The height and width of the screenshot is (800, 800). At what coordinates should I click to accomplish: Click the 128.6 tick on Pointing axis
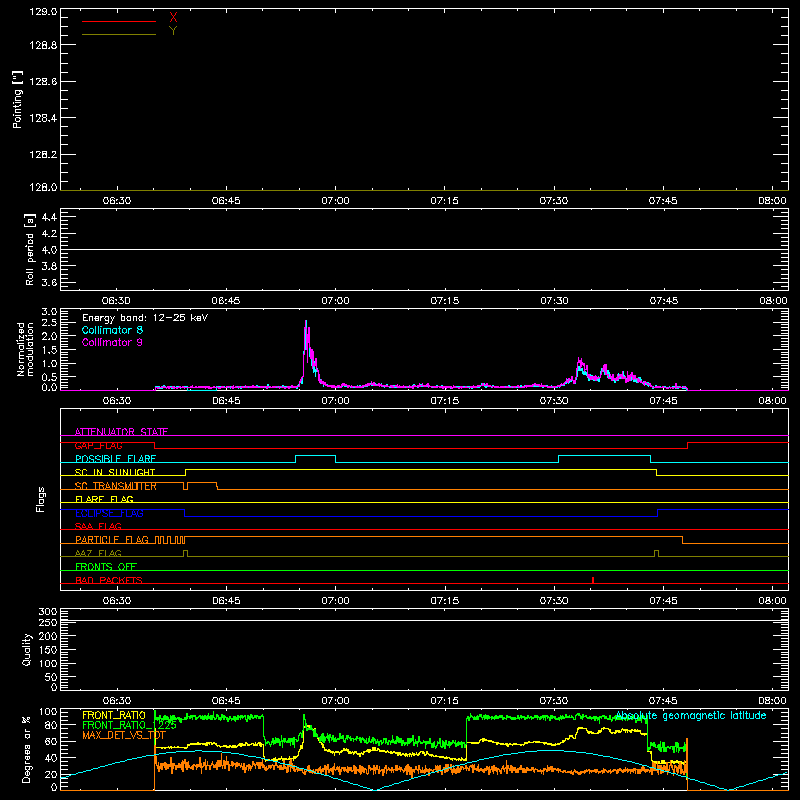tap(43, 82)
